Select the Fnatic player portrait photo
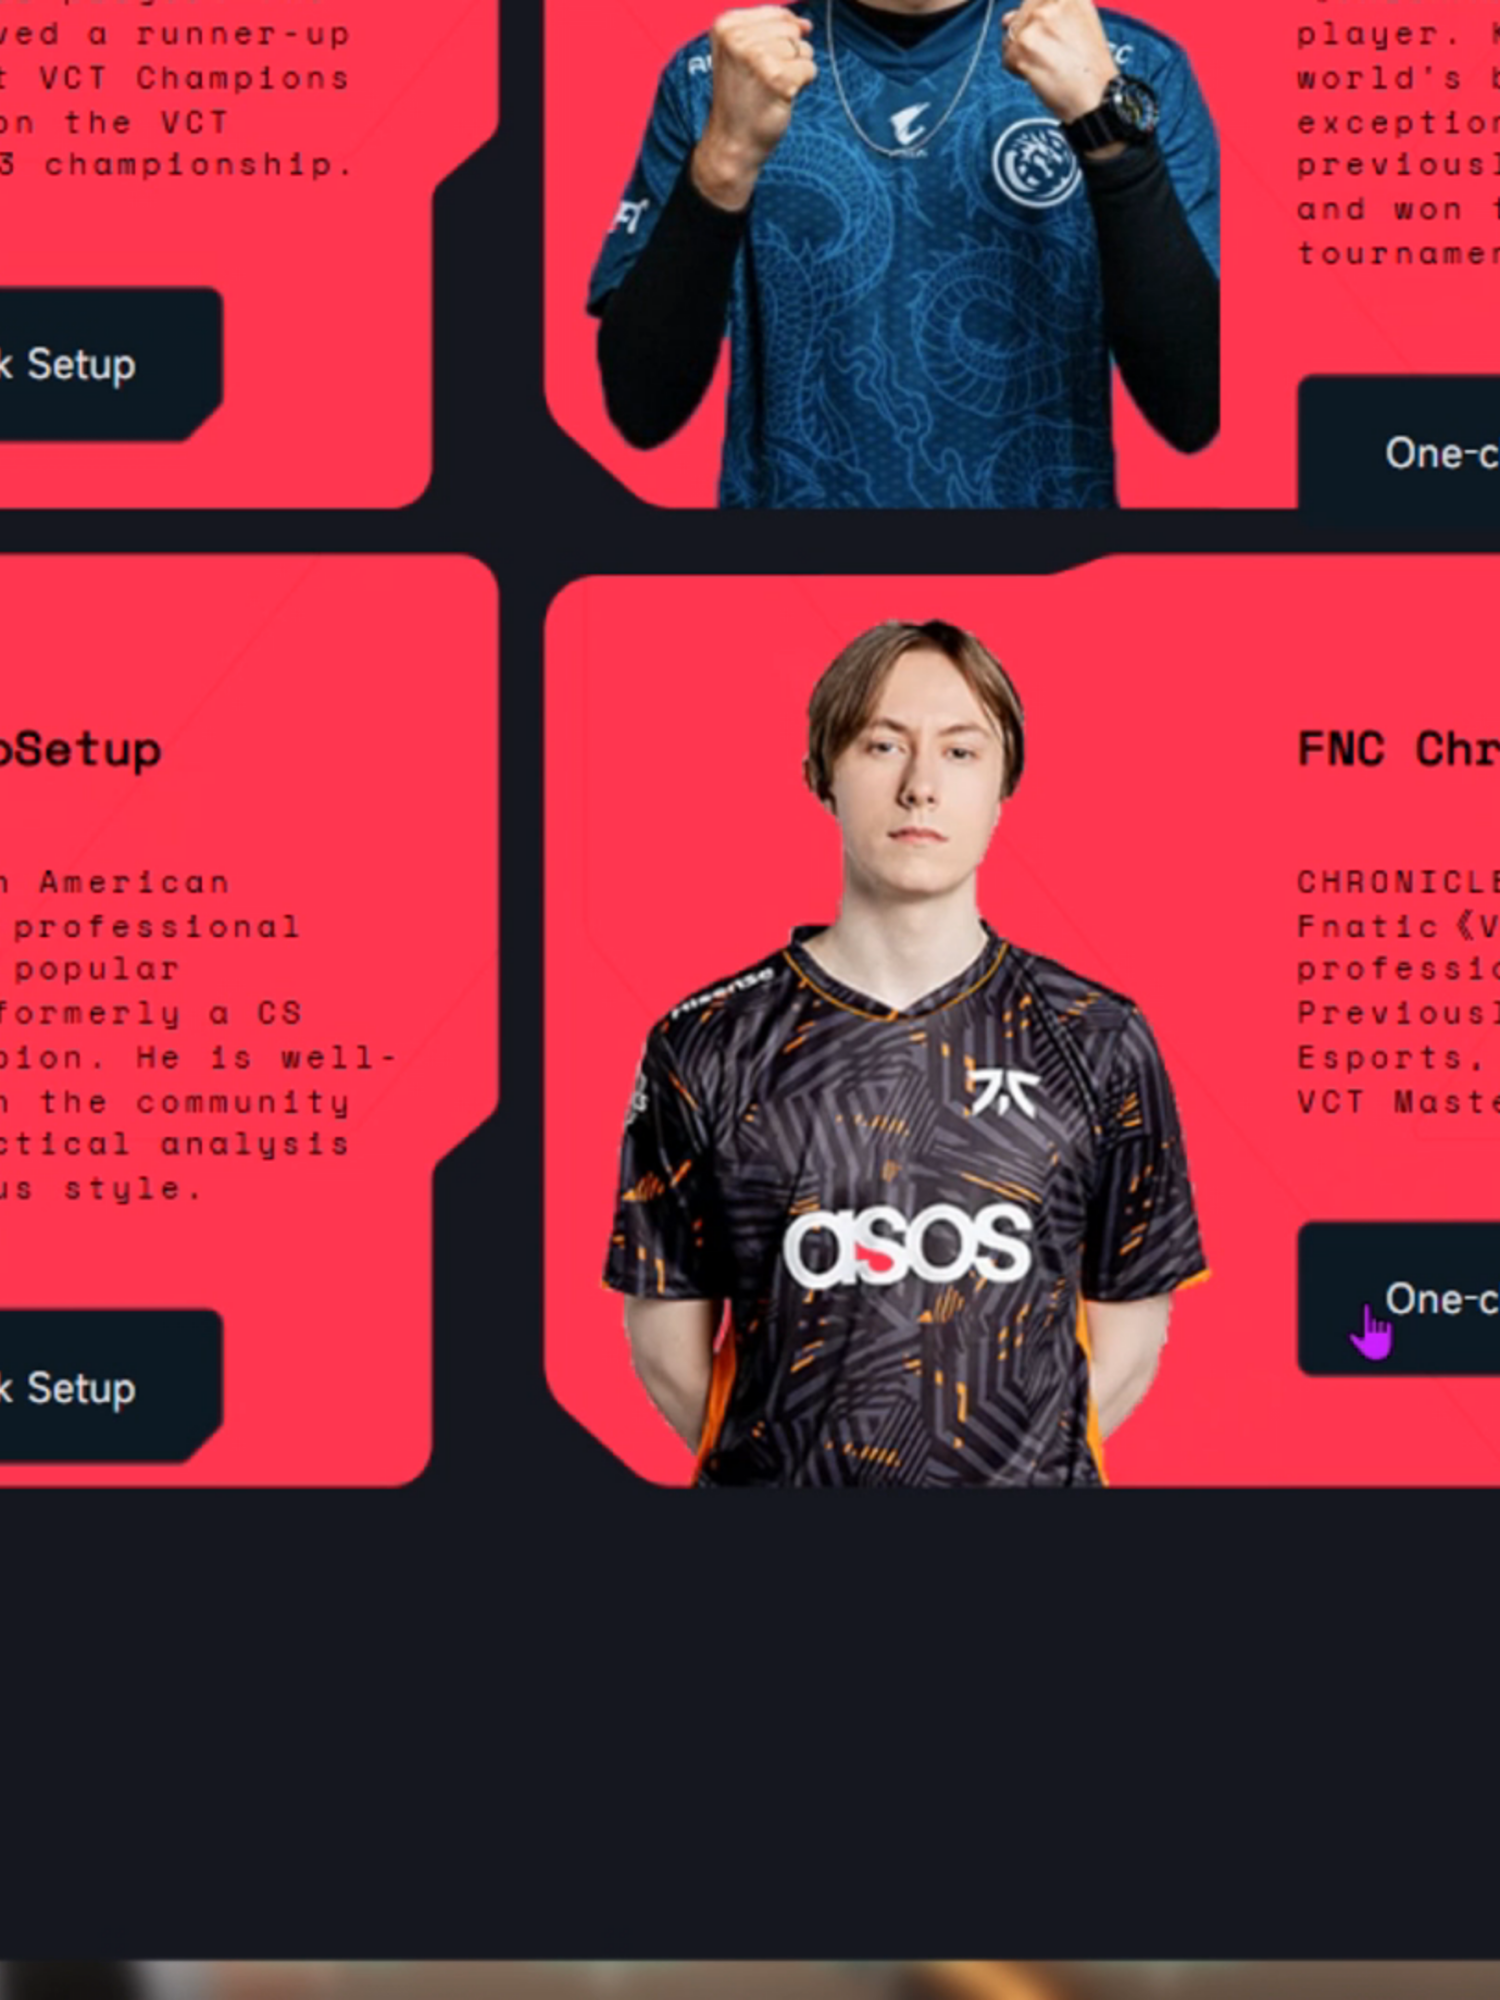This screenshot has width=1500, height=2000. (x=906, y=1052)
